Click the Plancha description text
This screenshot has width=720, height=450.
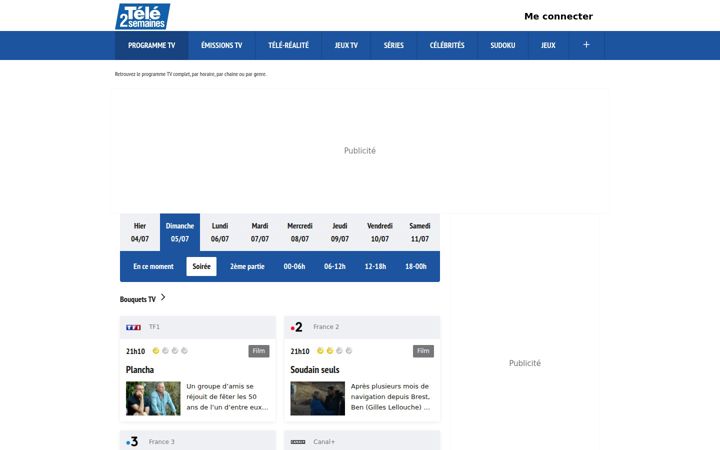click(x=227, y=397)
